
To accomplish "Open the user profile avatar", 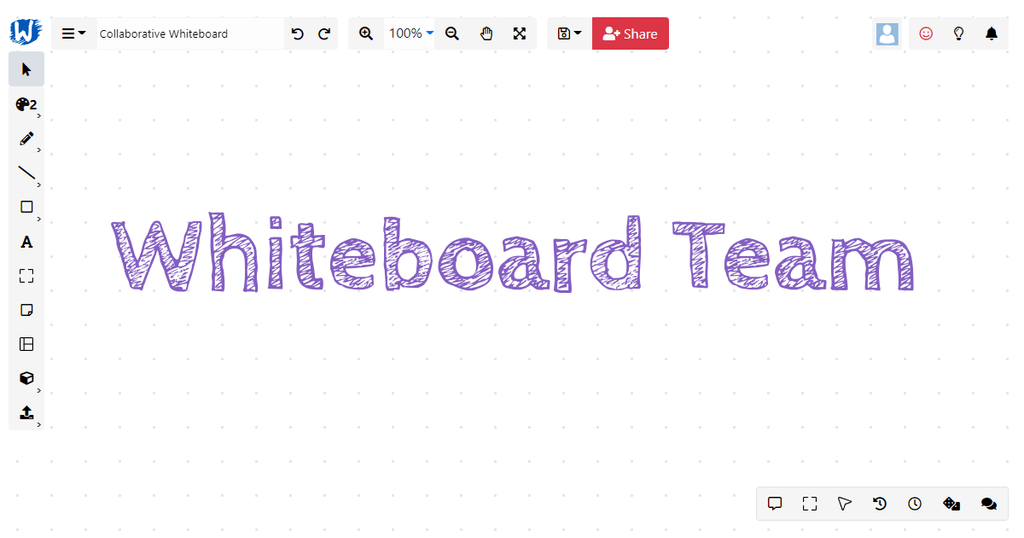I will click(x=887, y=33).
